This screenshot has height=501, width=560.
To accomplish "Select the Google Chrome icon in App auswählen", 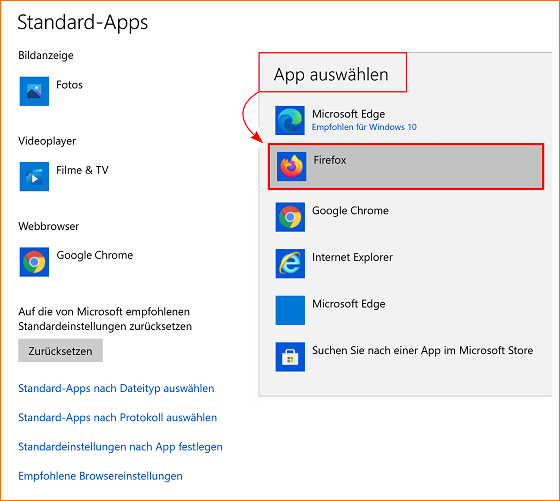I will click(290, 217).
